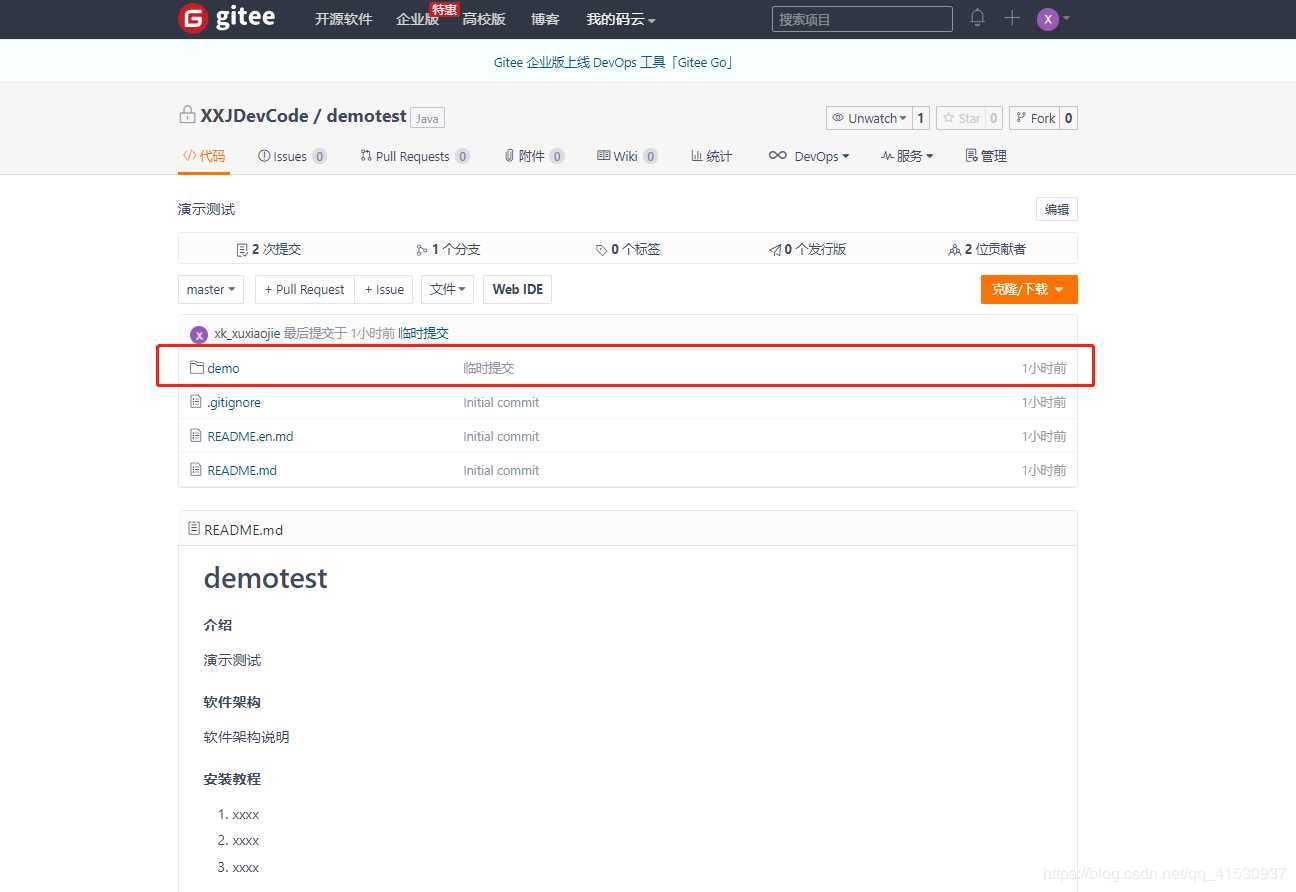Expand the 克隆/下载 dropdown button

[x=1029, y=289]
